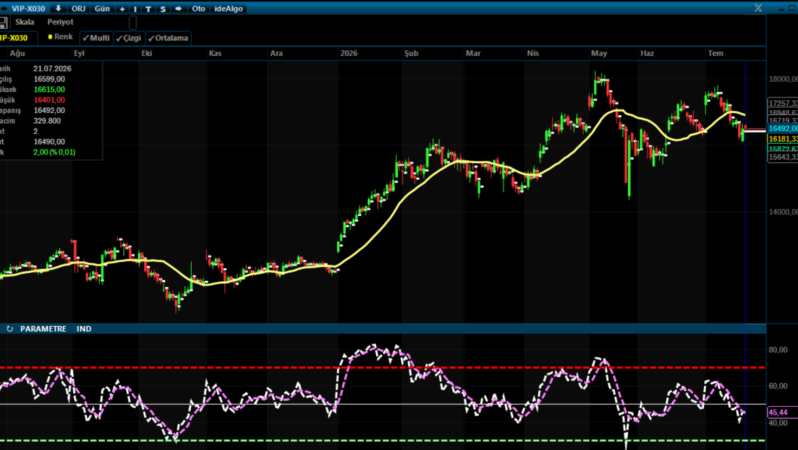Select the I tool in top toolbar

[x=135, y=9]
